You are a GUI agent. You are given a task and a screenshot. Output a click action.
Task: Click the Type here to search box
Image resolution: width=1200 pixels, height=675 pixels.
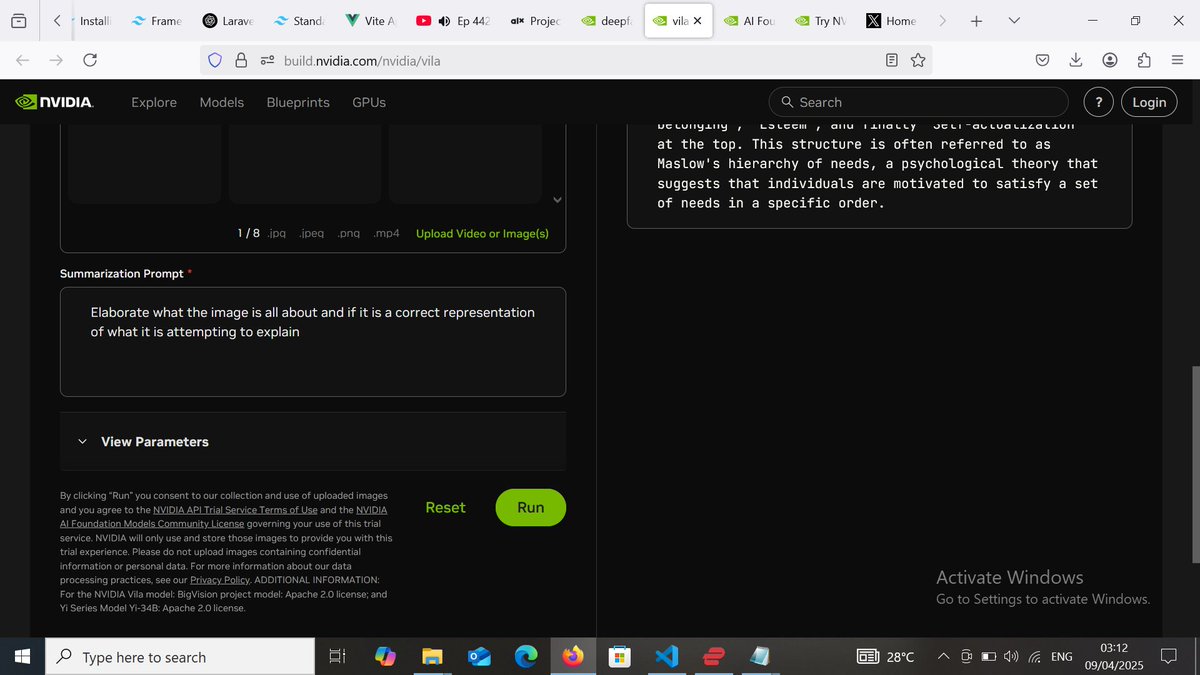click(180, 657)
